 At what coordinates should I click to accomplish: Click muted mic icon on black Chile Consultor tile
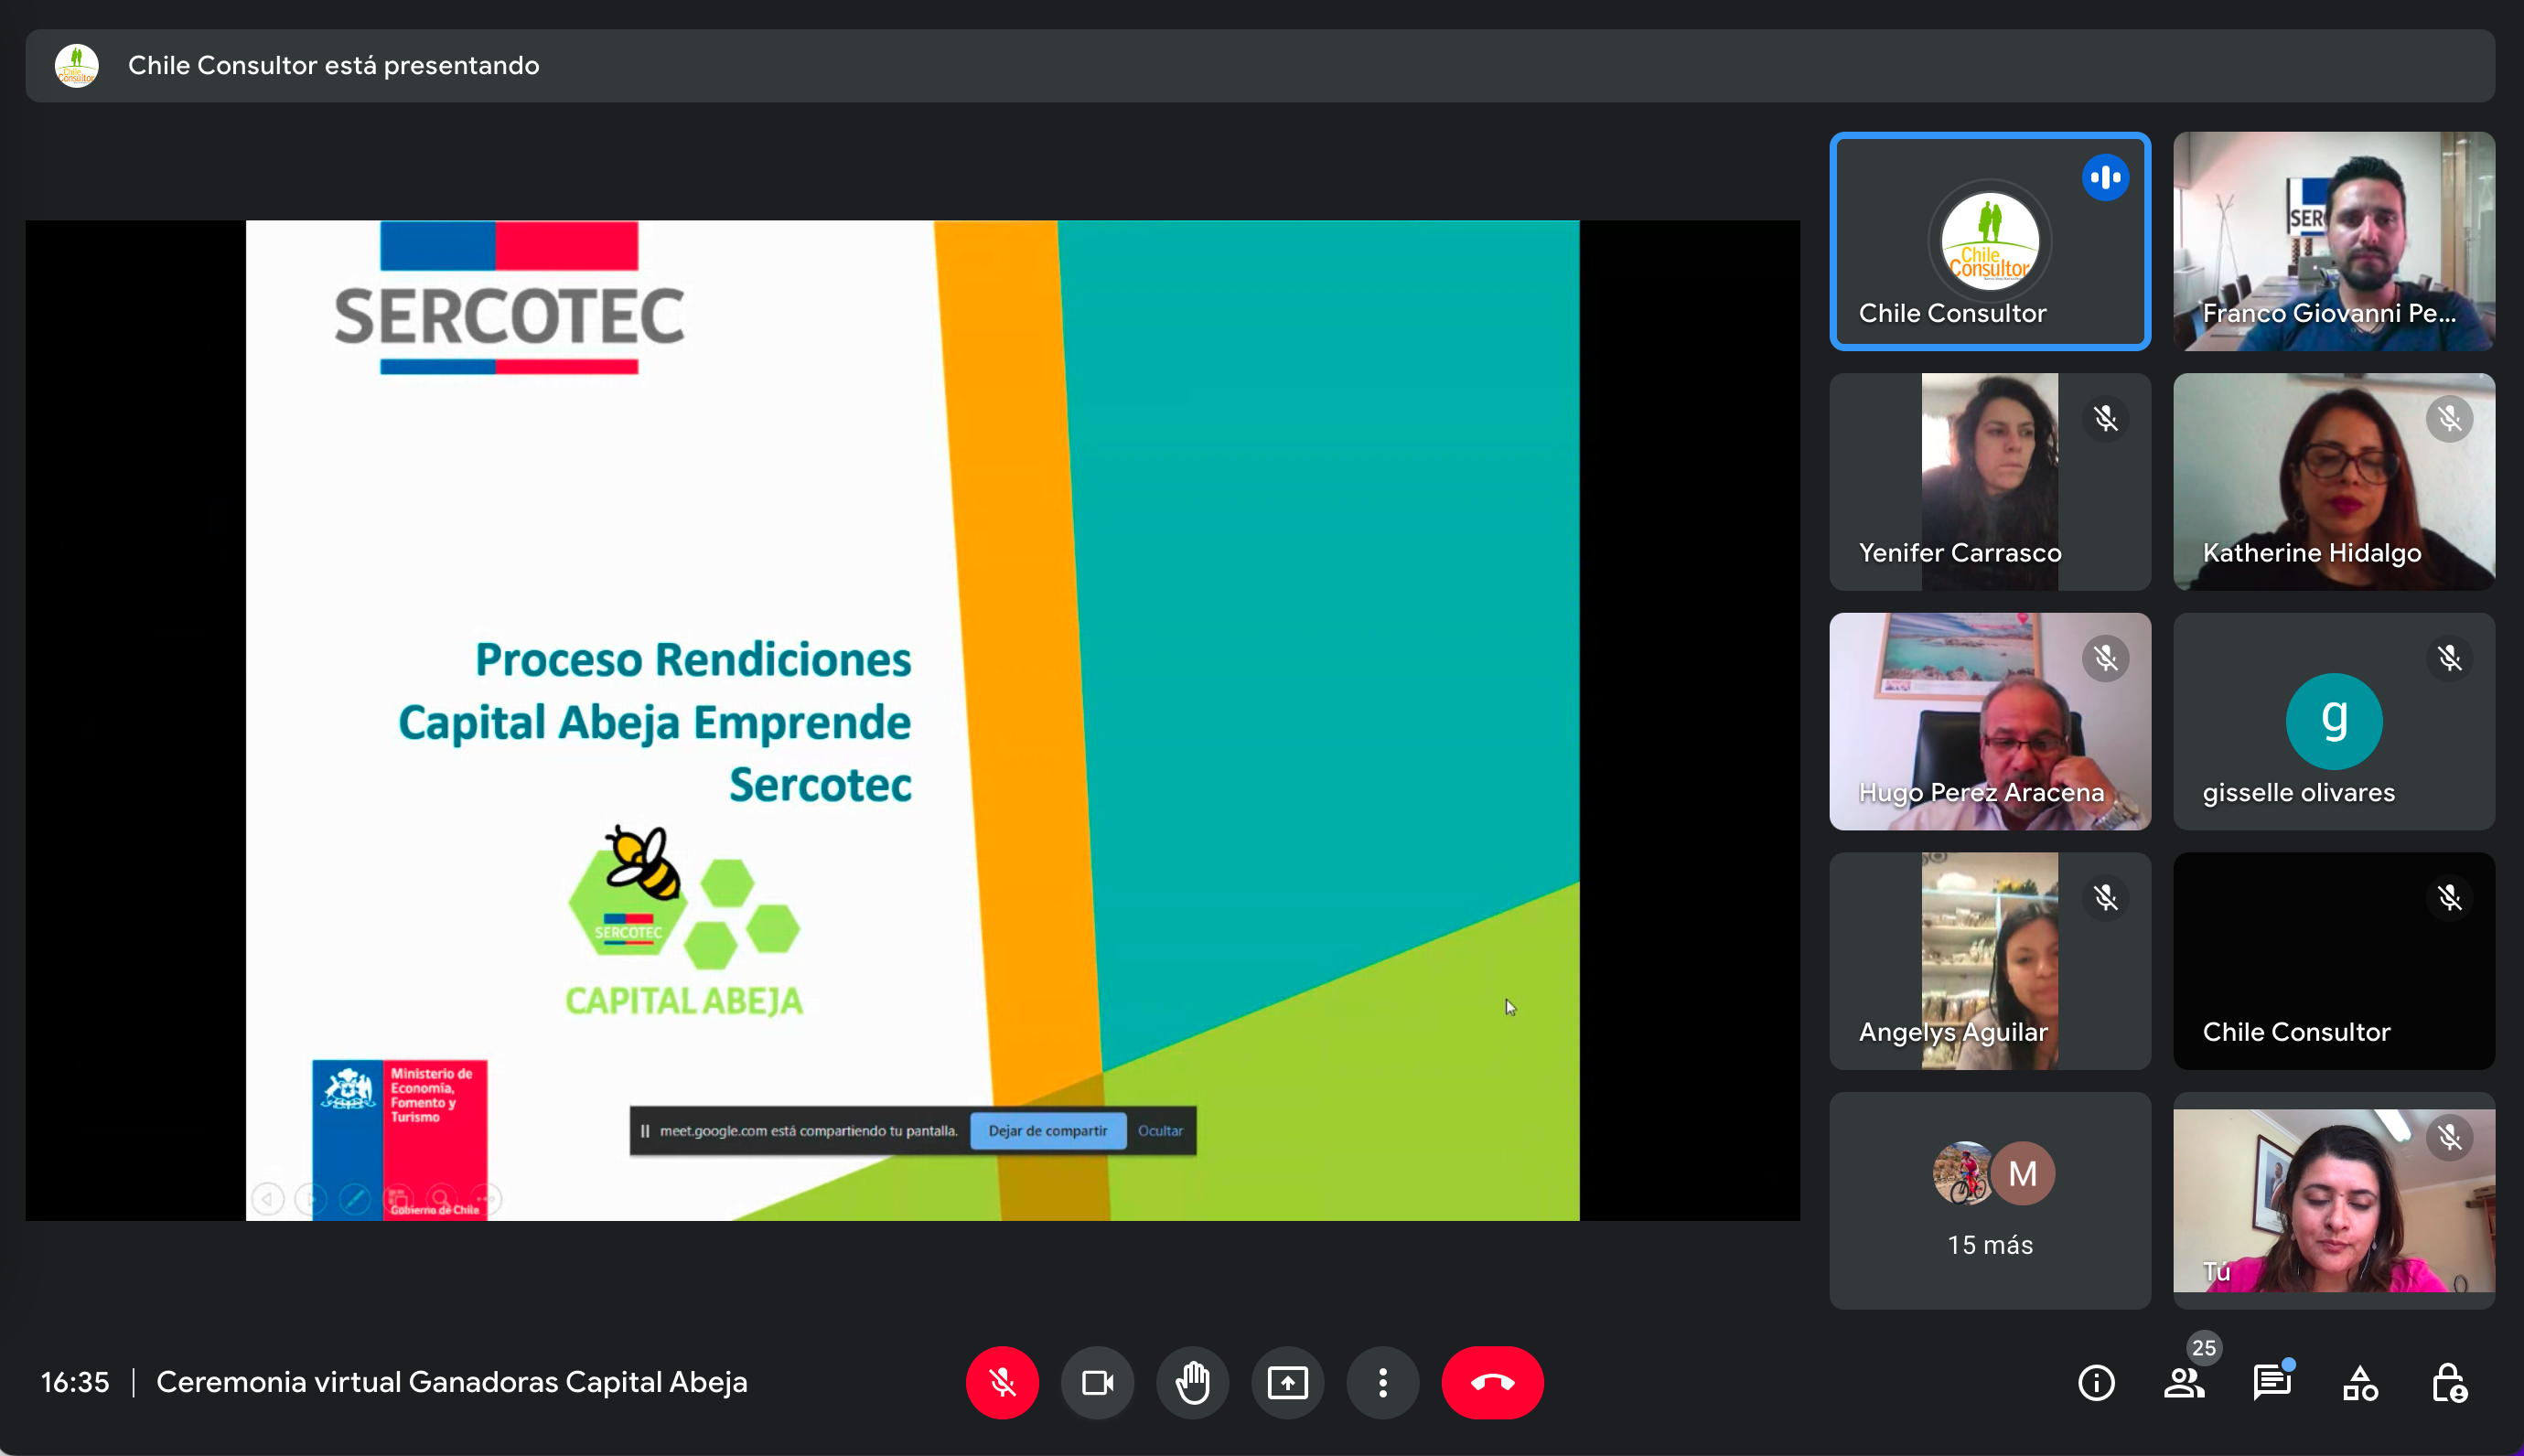pos(2449,897)
